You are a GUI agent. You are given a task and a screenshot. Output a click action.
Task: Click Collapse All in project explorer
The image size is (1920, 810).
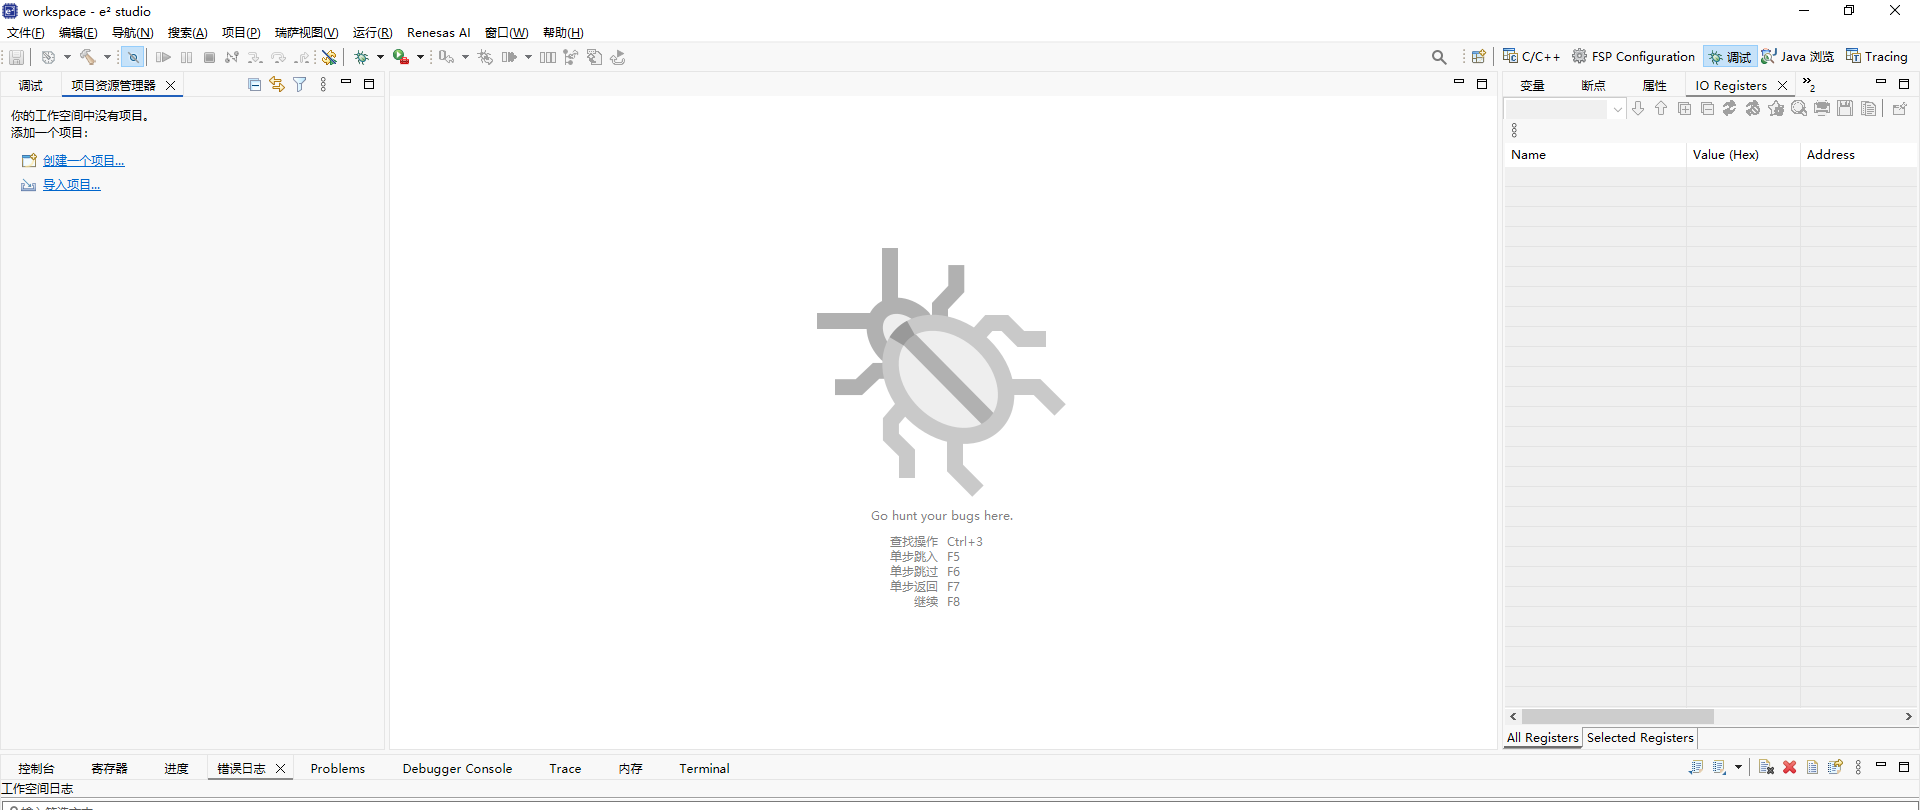click(254, 85)
